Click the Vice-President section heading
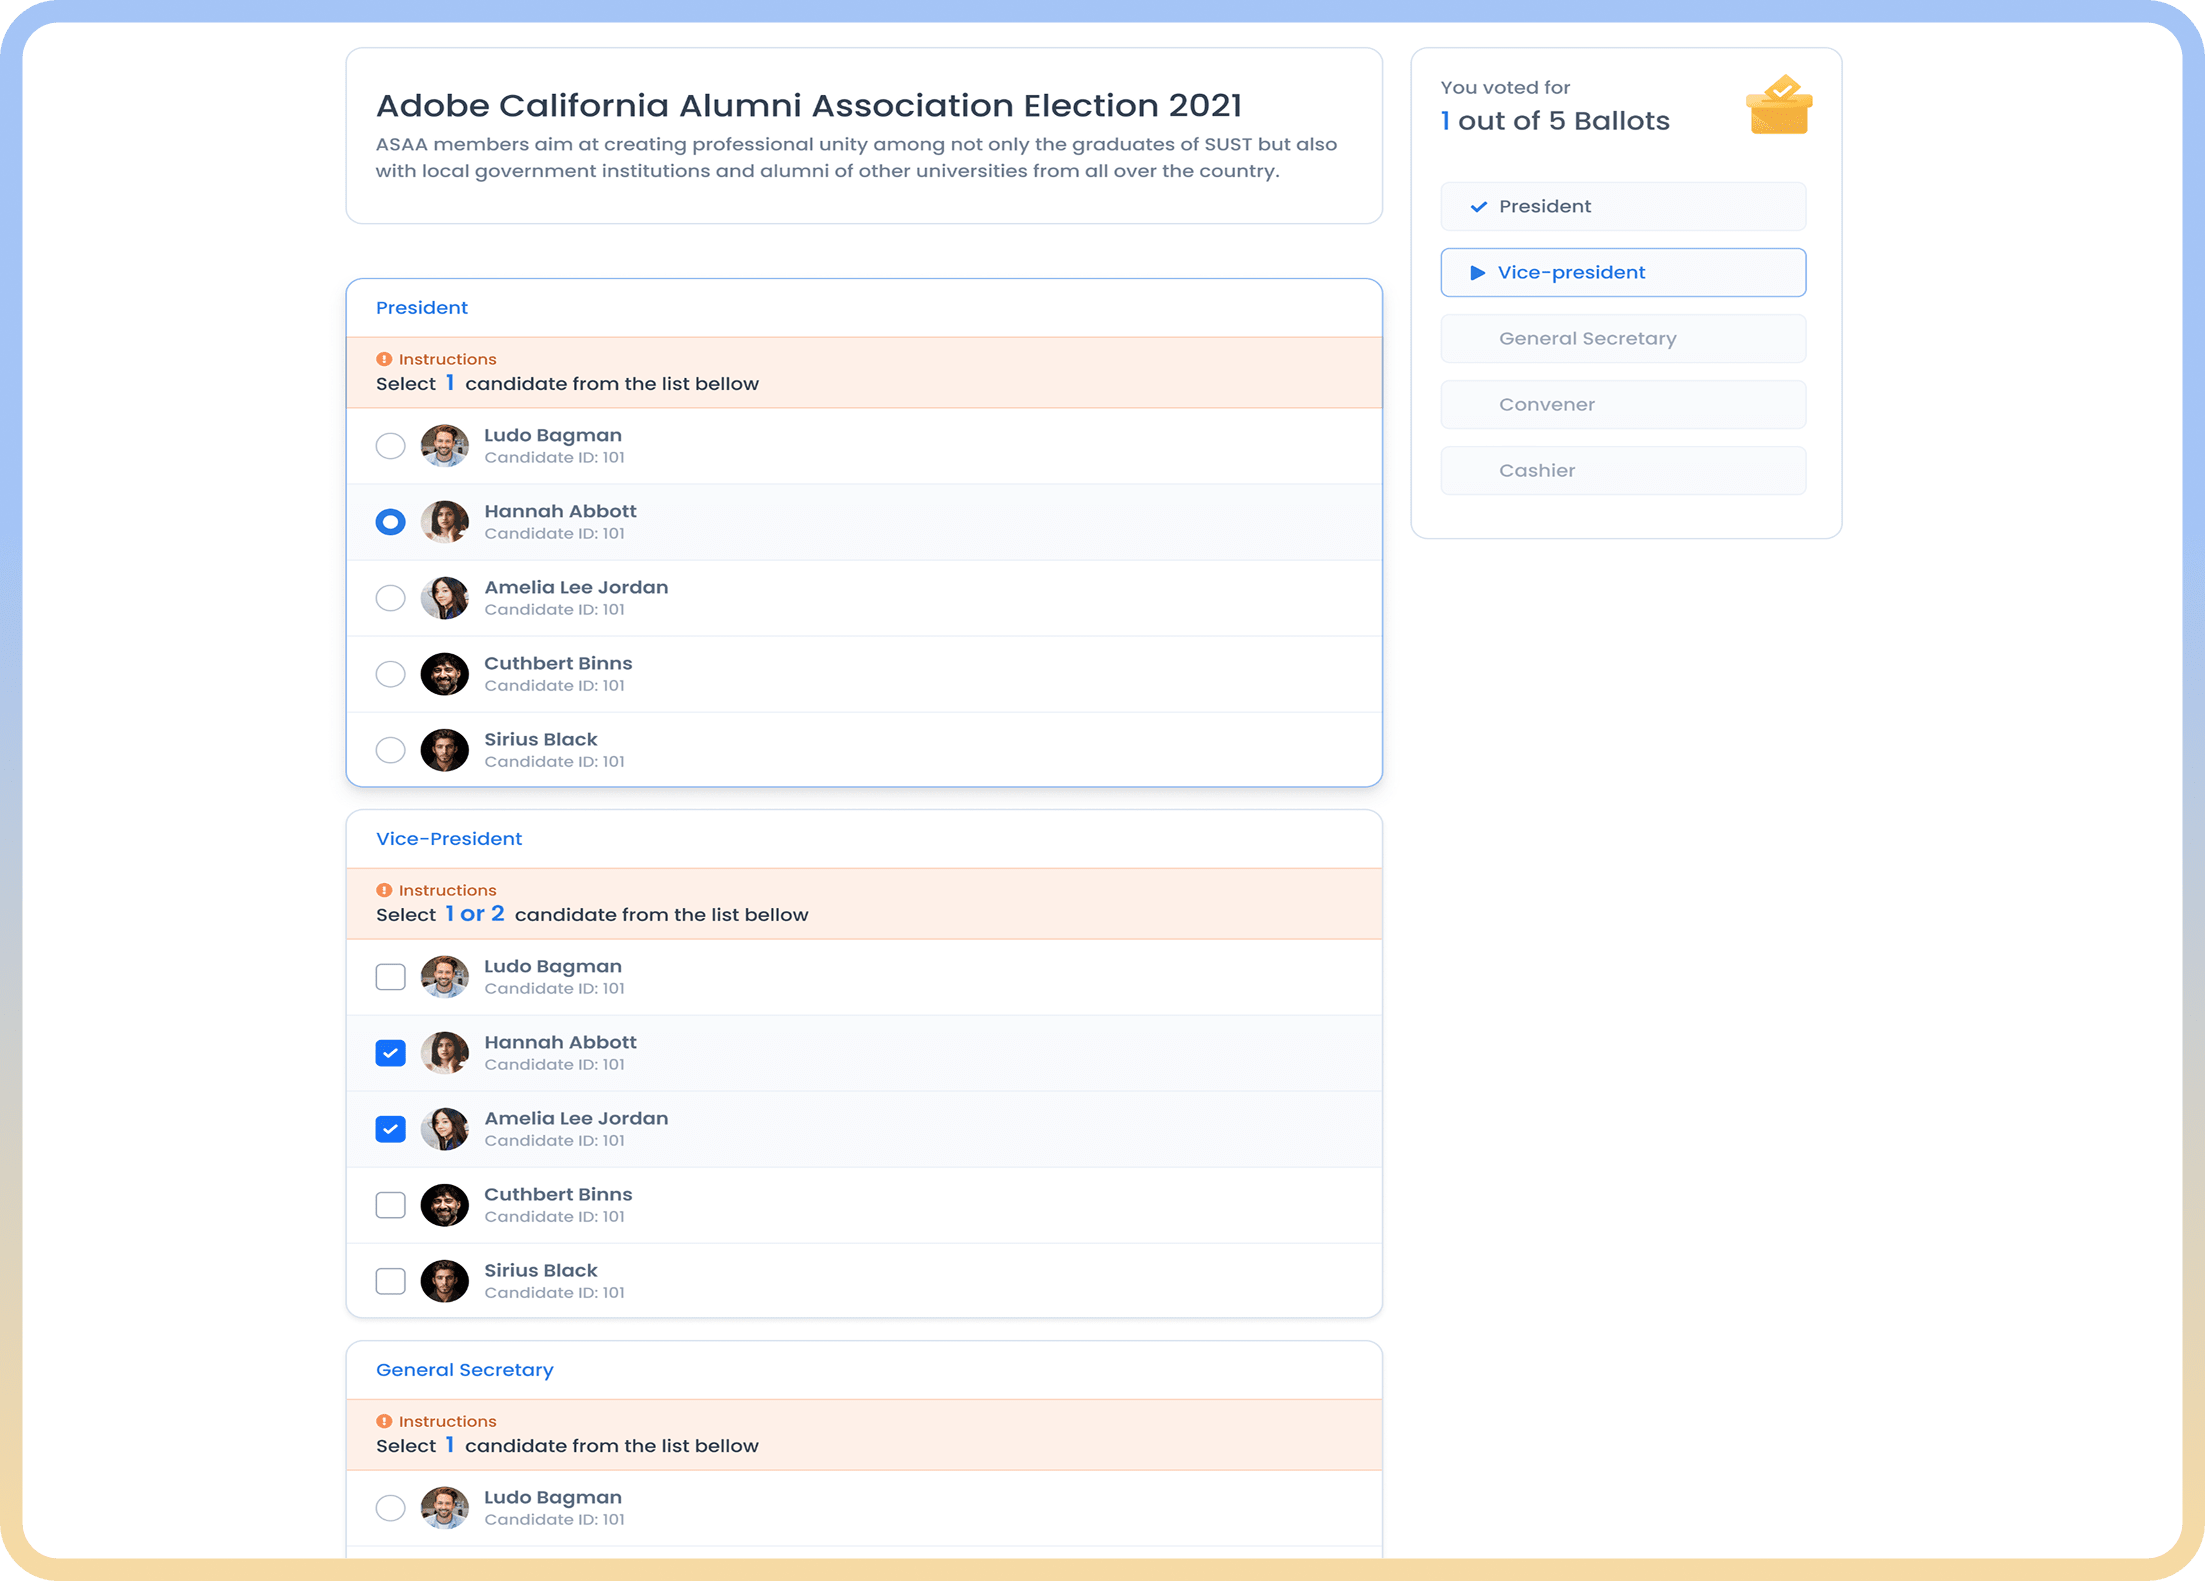Viewport: 2205px width, 1581px height. [449, 839]
